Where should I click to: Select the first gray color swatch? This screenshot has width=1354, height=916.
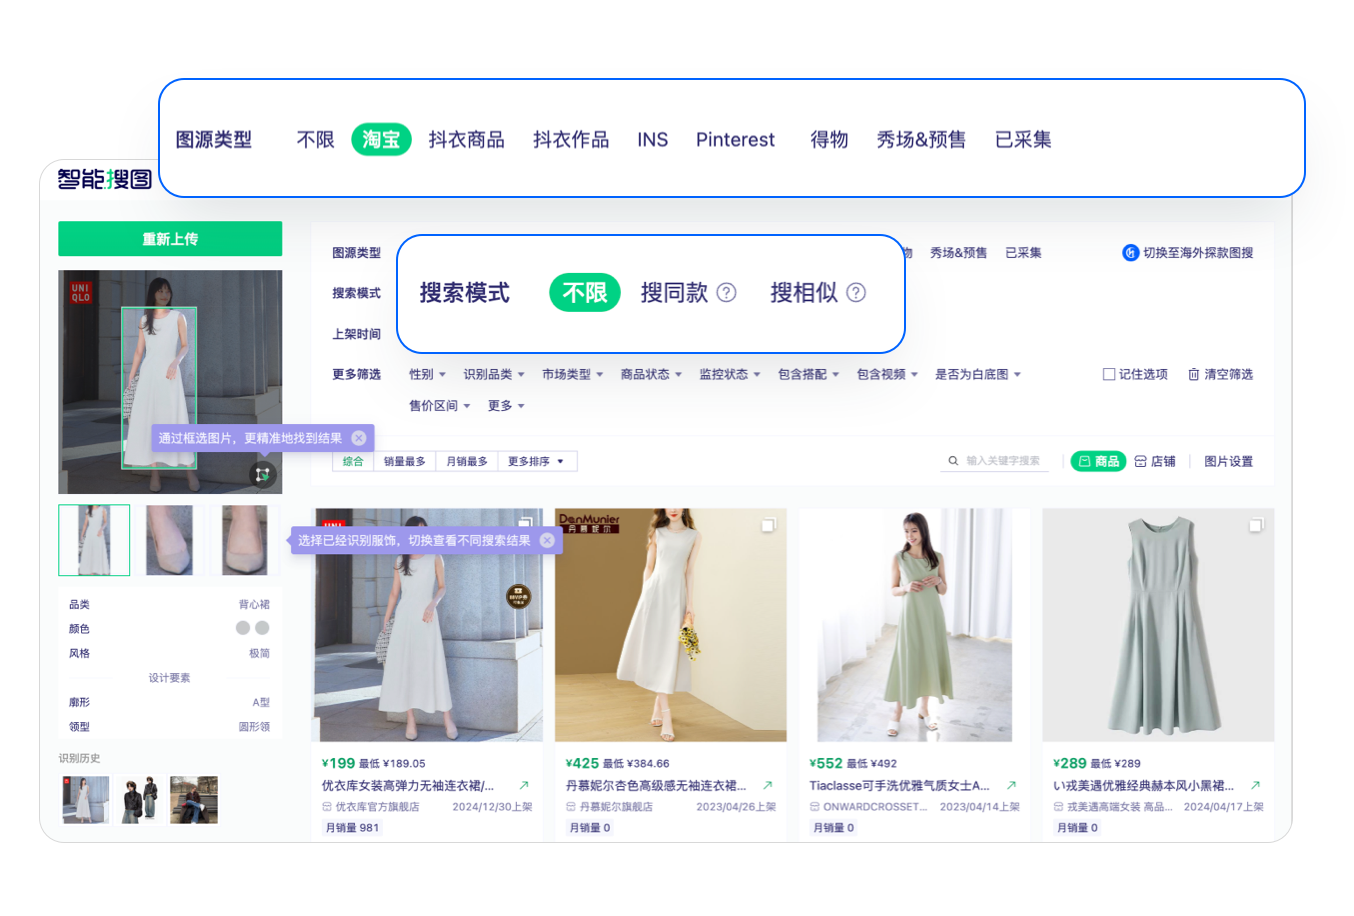pyautogui.click(x=243, y=628)
